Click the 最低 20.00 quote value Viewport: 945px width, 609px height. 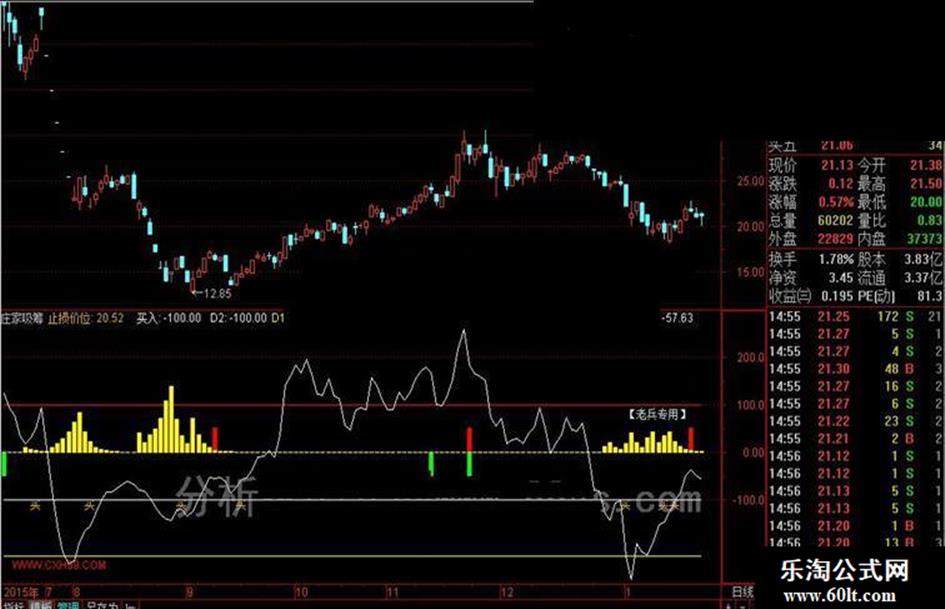point(925,202)
